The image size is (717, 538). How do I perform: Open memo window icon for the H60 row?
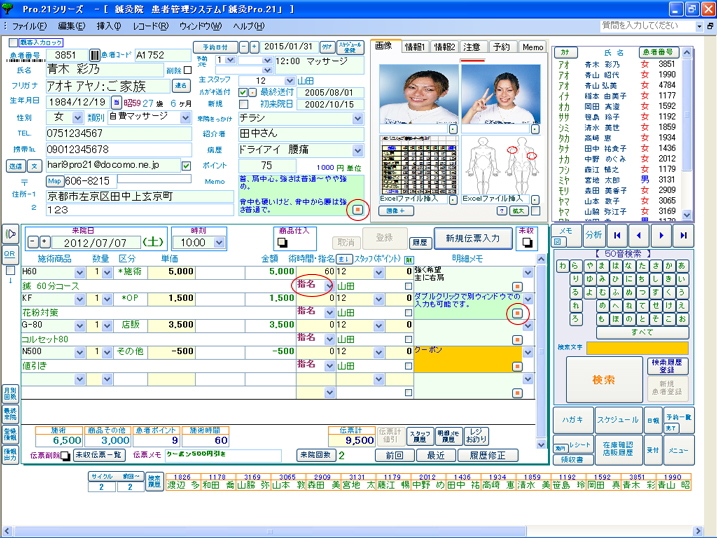point(517,287)
